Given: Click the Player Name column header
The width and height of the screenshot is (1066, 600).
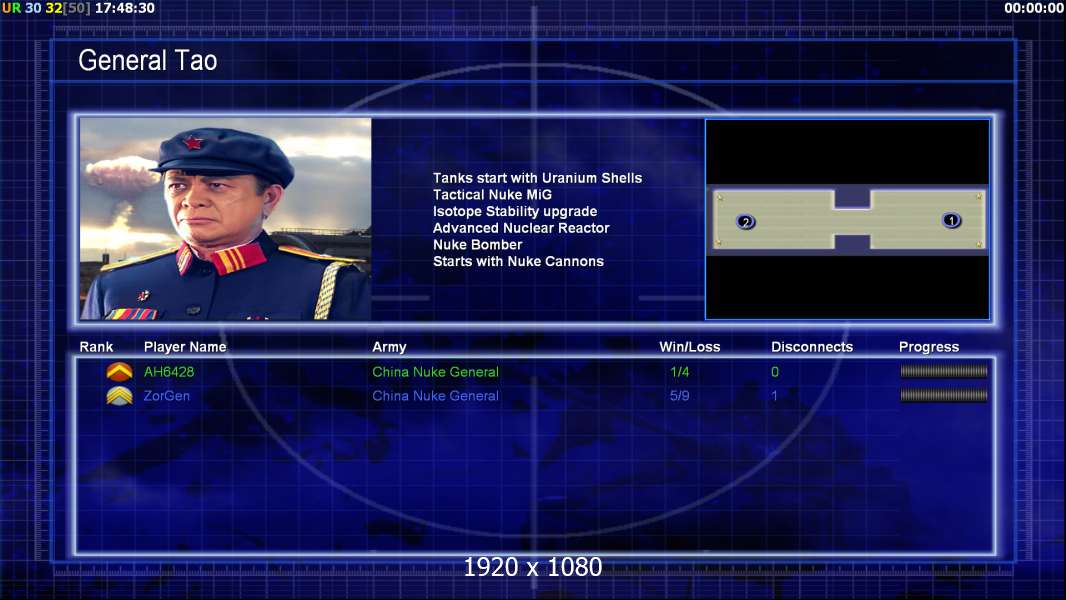Looking at the screenshot, I should pyautogui.click(x=185, y=347).
